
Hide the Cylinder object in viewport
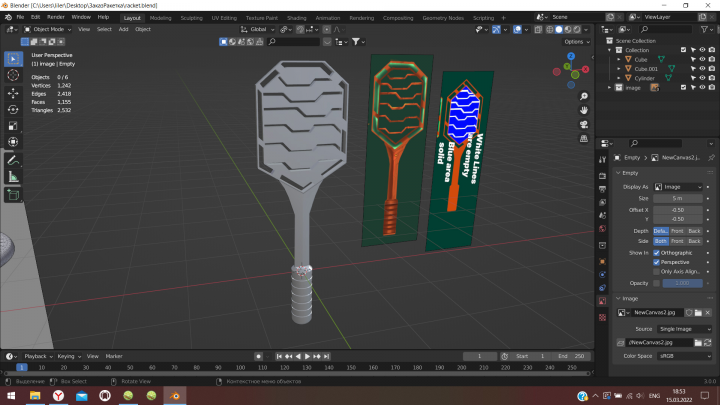click(702, 78)
